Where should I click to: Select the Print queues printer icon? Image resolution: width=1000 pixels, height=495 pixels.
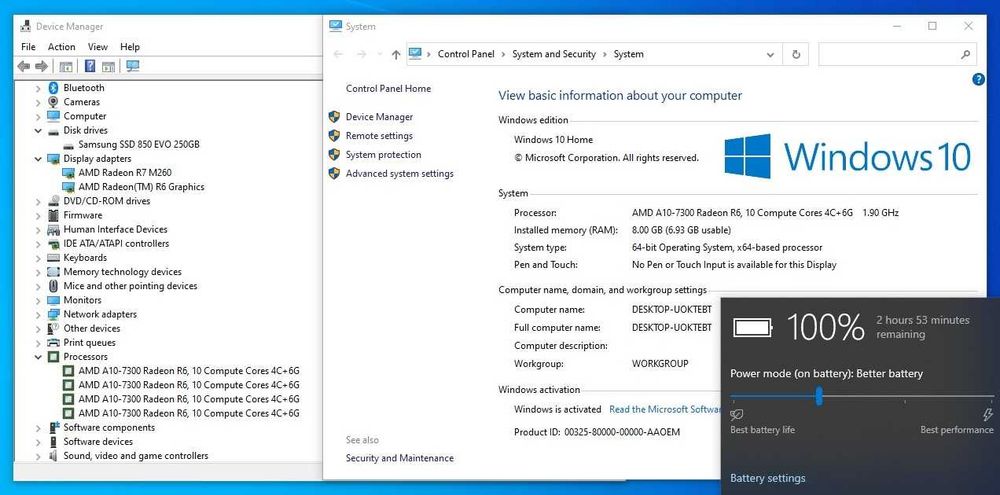54,343
